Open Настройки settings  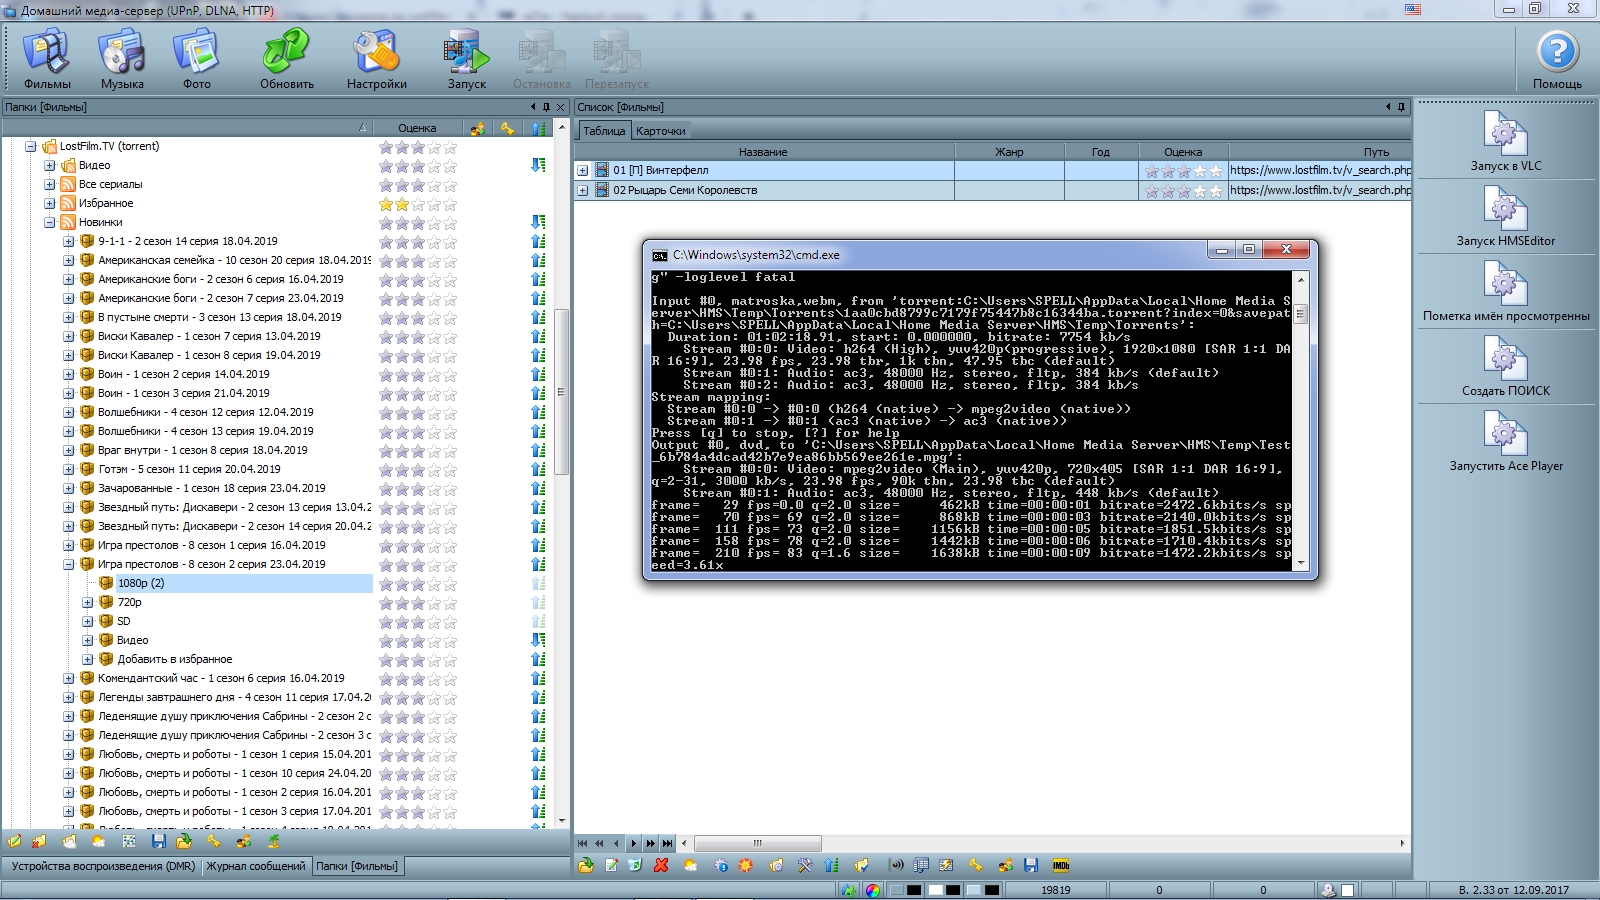pos(376,60)
